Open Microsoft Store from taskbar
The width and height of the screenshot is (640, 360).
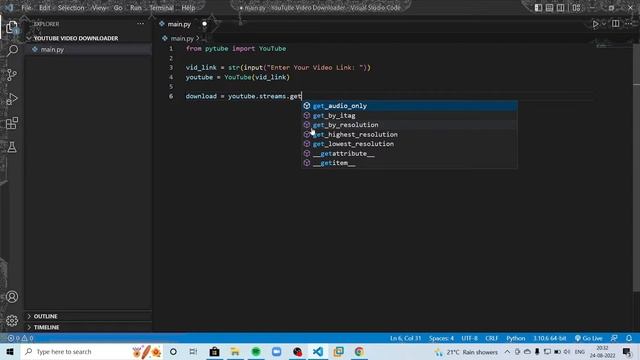coord(214,352)
